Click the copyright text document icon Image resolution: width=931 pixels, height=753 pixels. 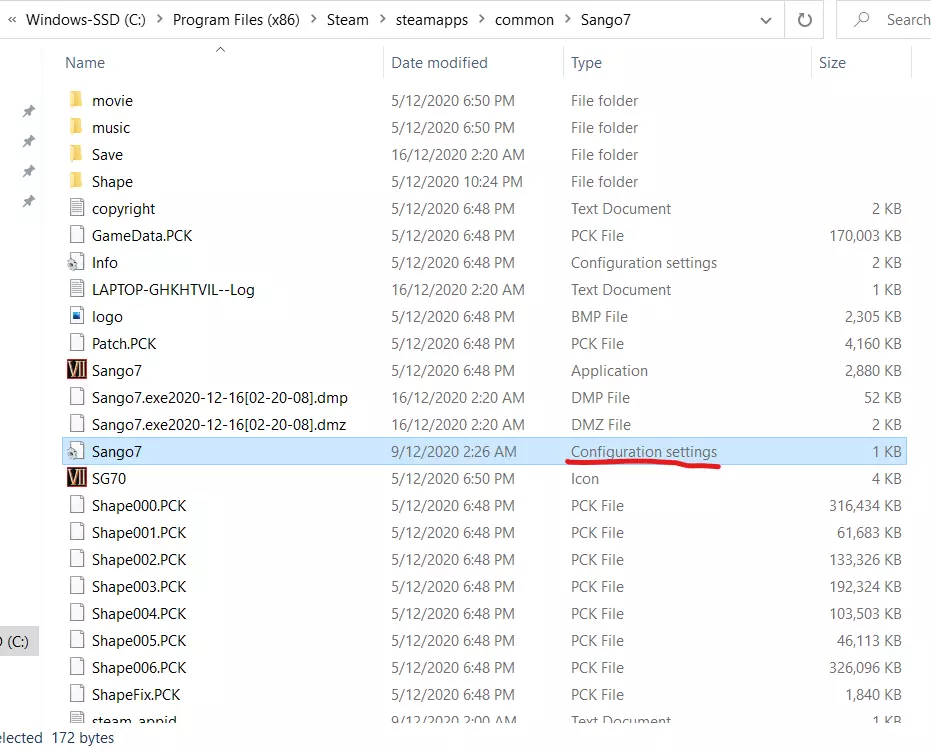(77, 208)
